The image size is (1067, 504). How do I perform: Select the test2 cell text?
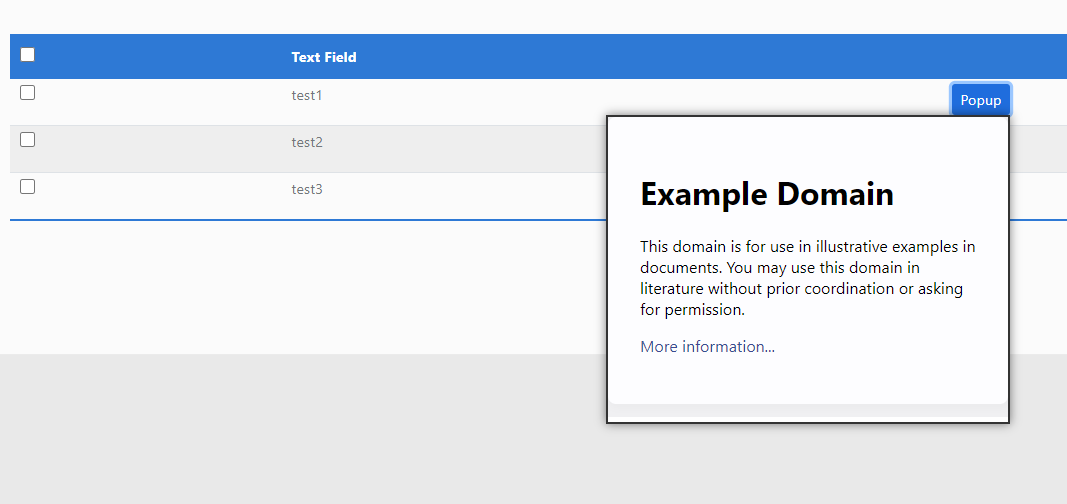click(307, 142)
